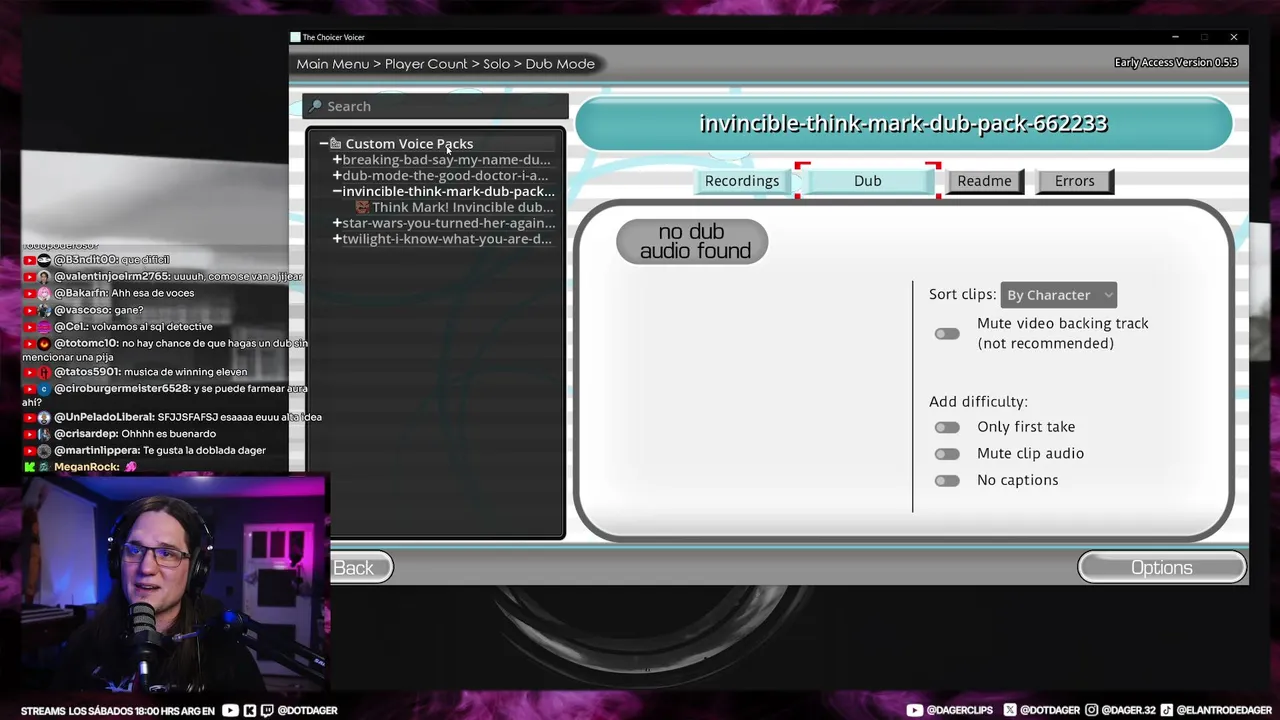
Task: Click the avatar of @Bakarfn in chat
Action: 45,293
